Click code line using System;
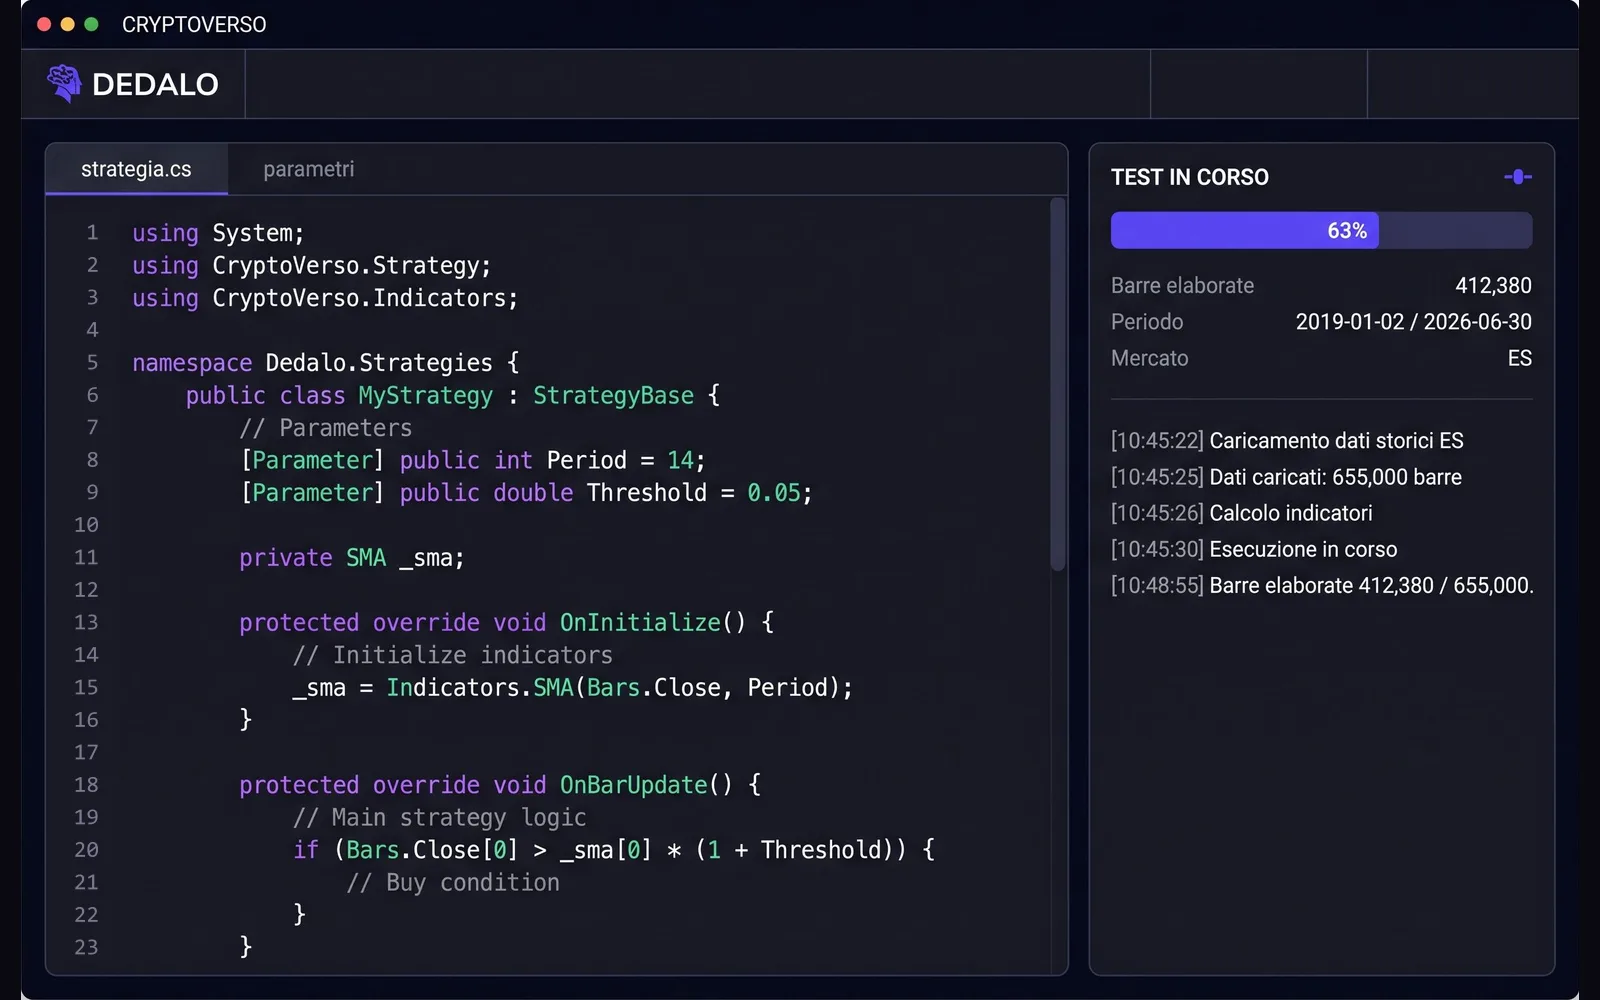 [218, 233]
